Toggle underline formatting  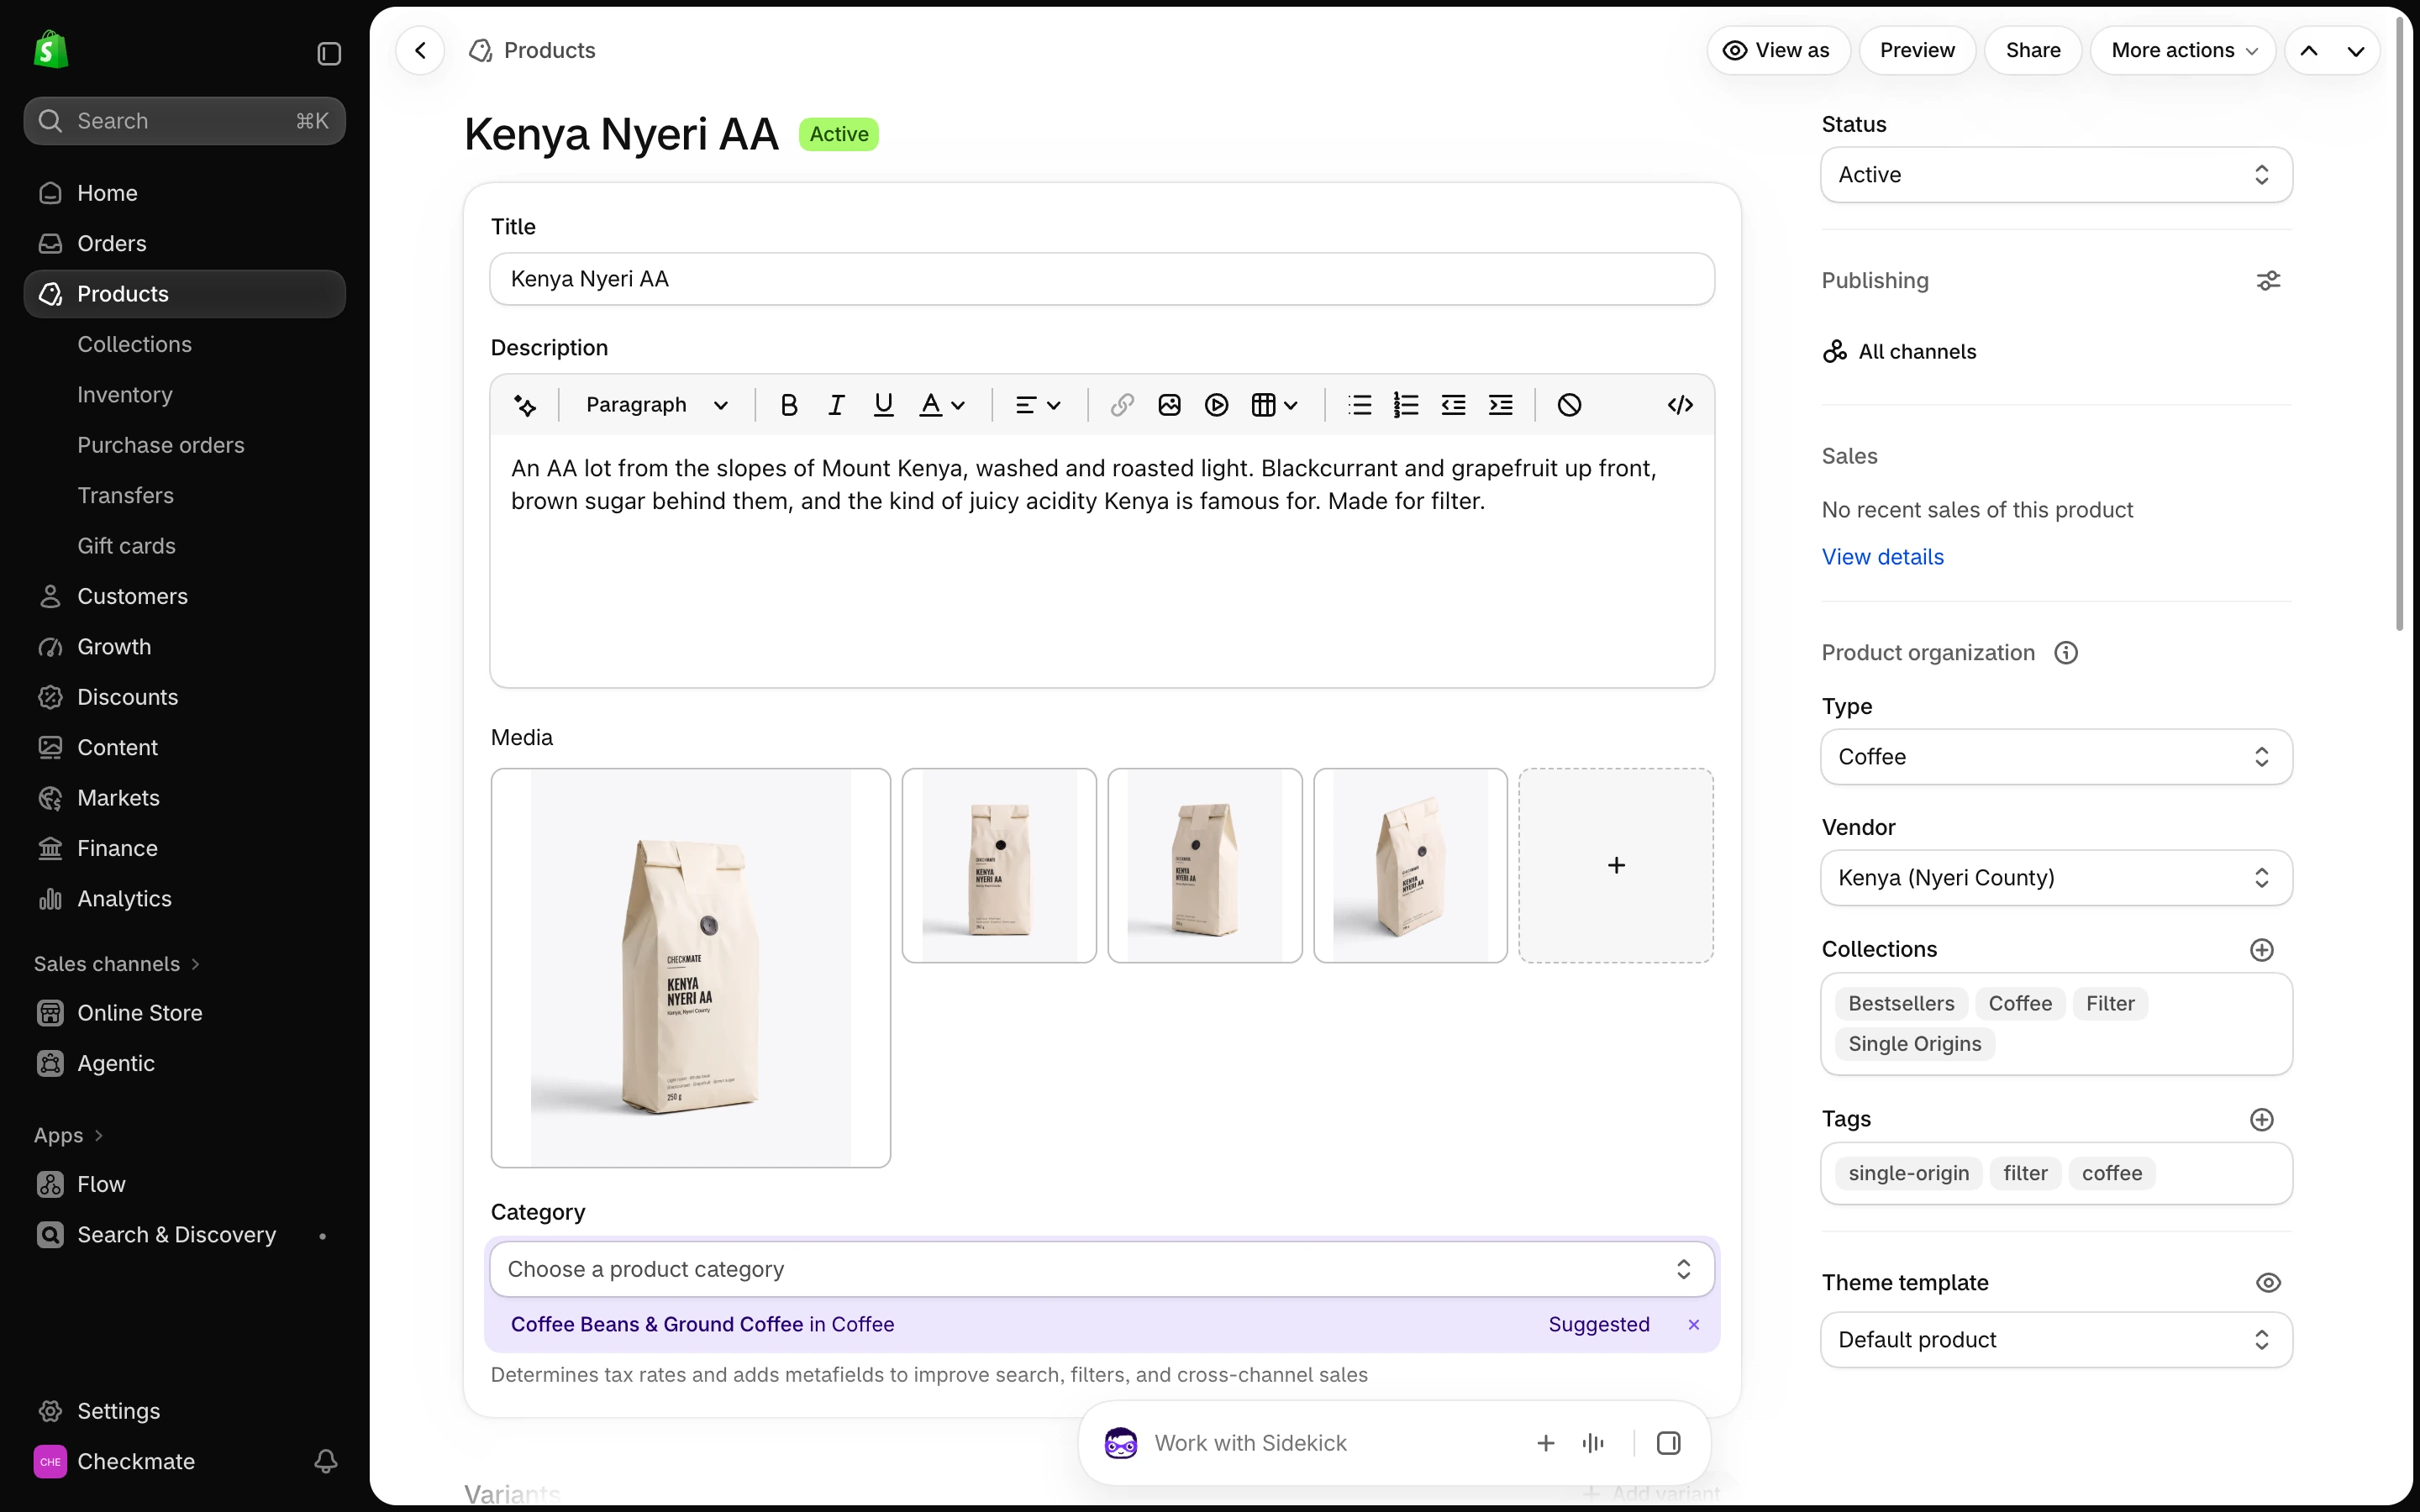tap(883, 405)
